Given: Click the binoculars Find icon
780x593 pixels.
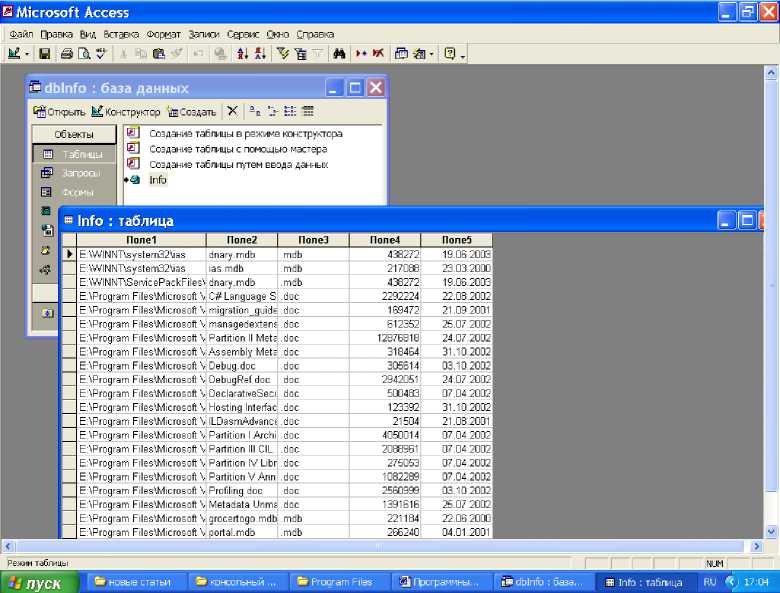Looking at the screenshot, I should (339, 53).
